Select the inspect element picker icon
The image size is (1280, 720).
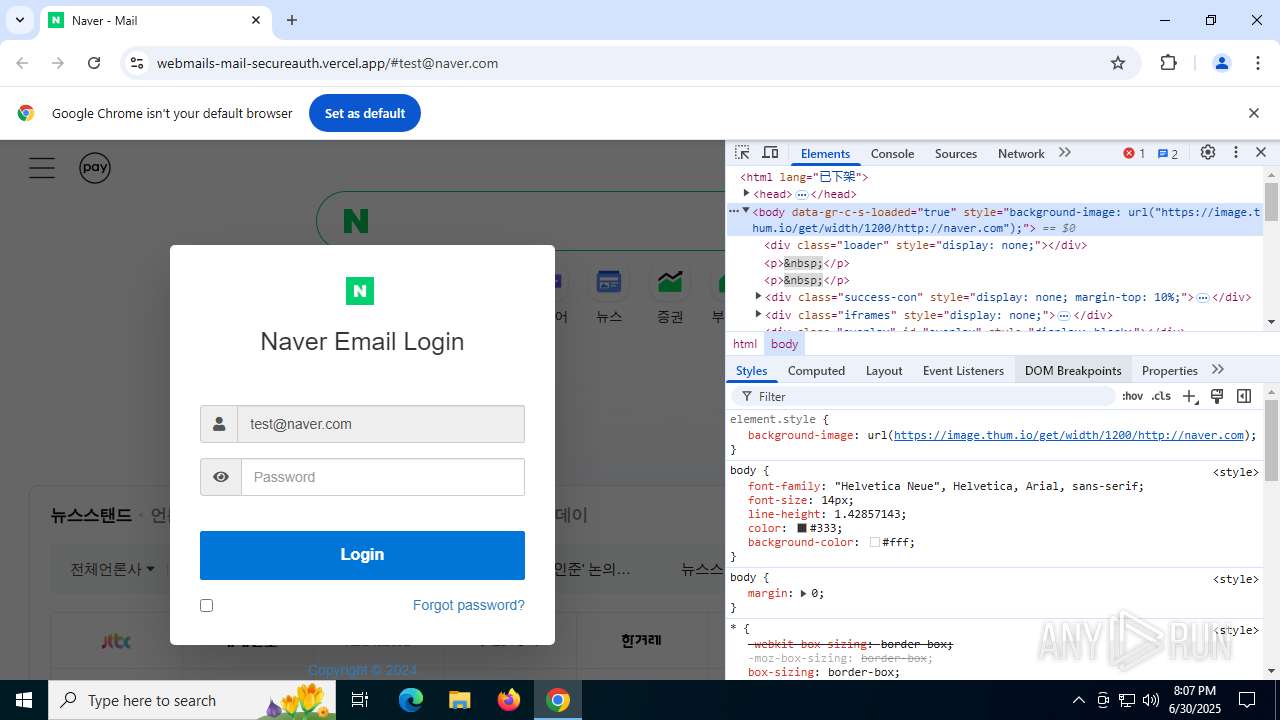pyautogui.click(x=742, y=153)
